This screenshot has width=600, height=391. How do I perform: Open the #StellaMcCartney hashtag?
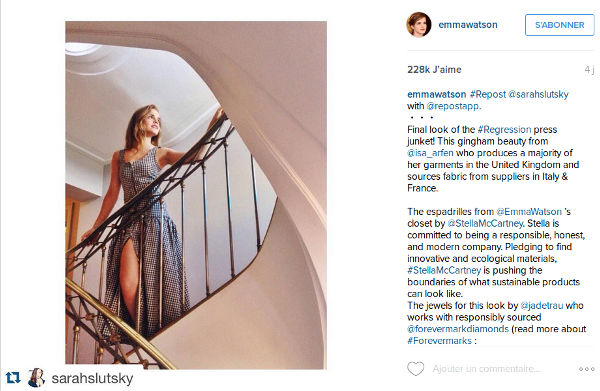444,270
